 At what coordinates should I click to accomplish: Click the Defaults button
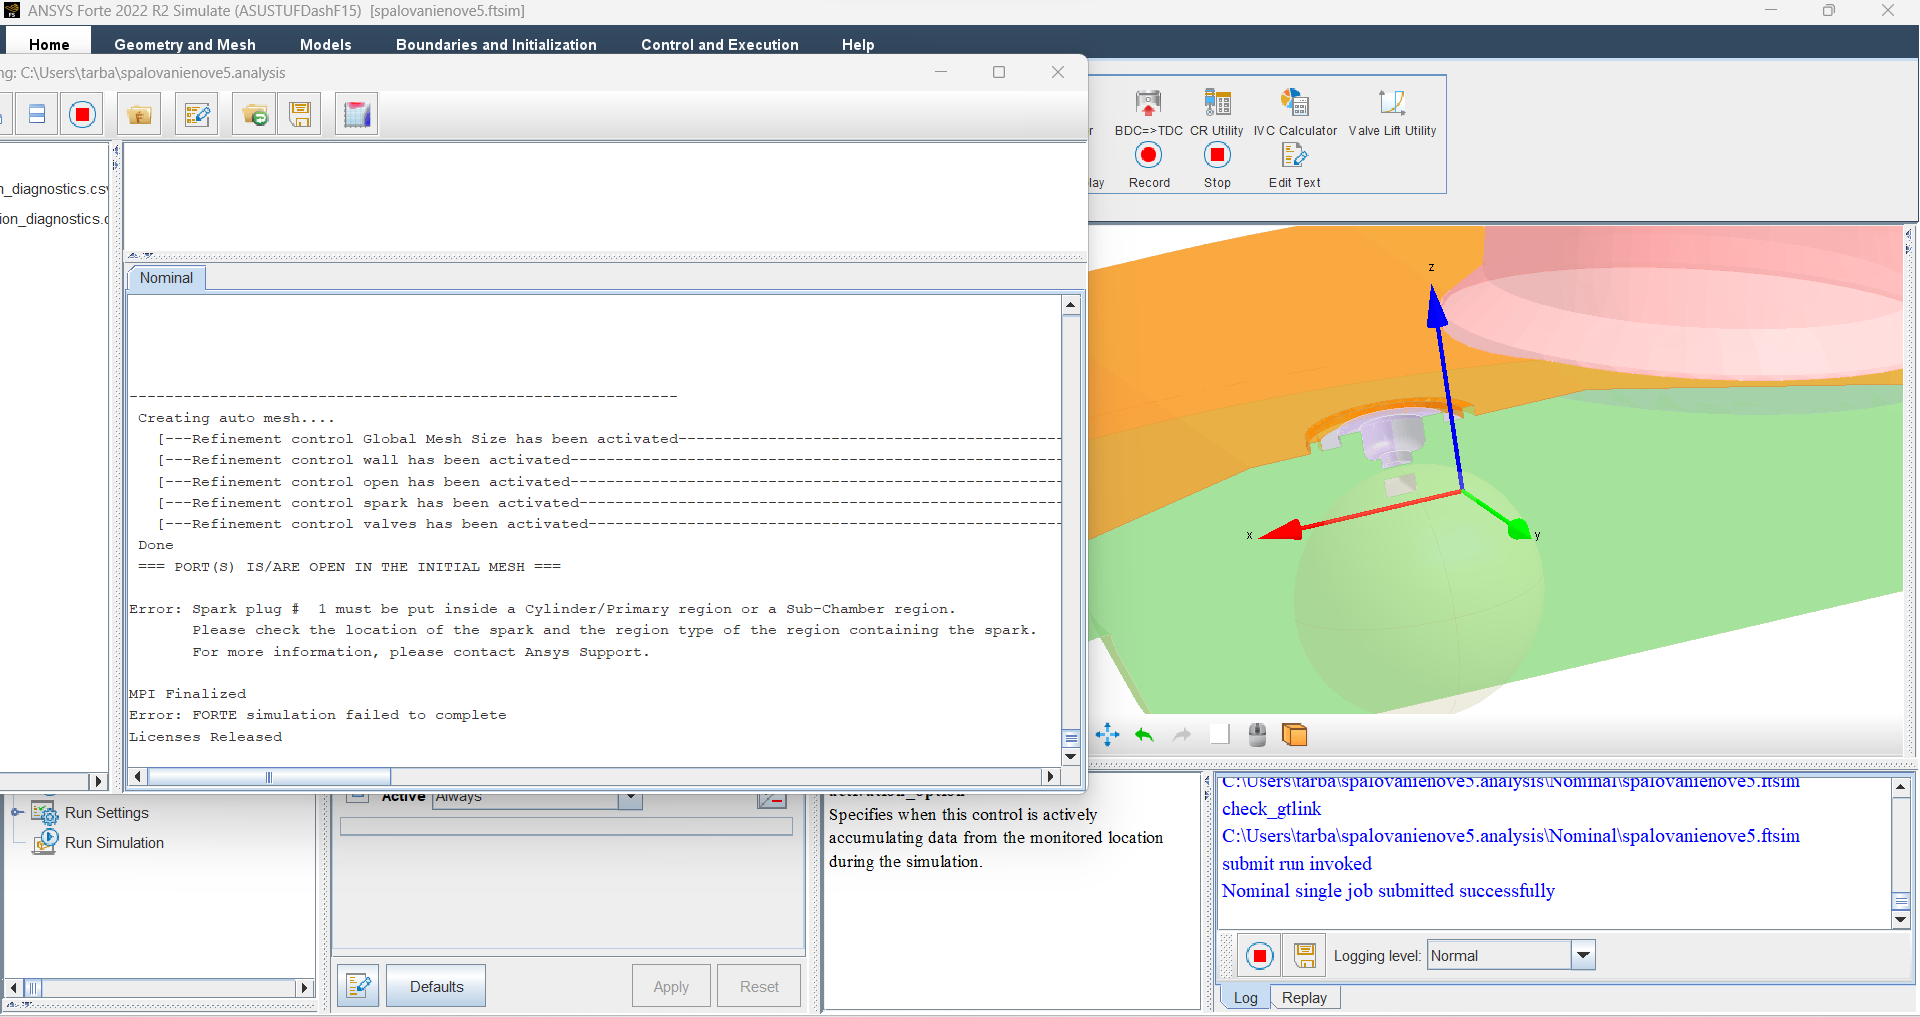(x=436, y=986)
